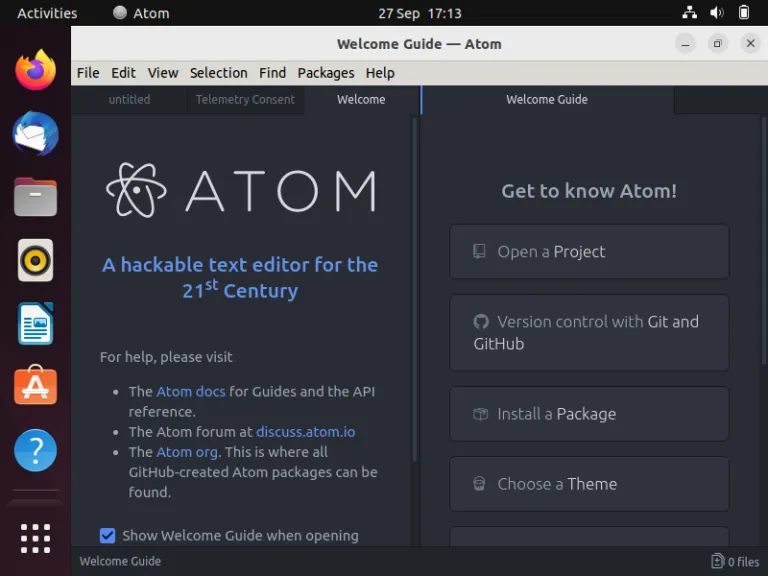Click the Atom logo image
The width and height of the screenshot is (768, 576).
241,191
